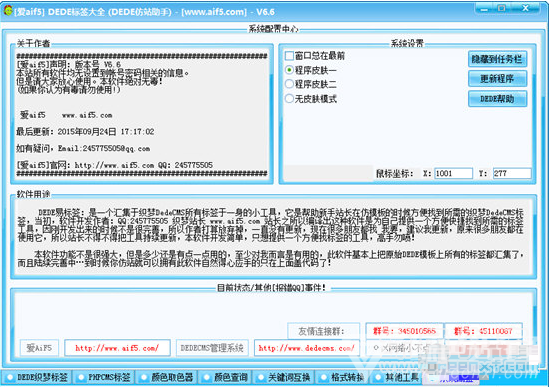Switch to the 关键词互换 tab
This screenshot has width=549, height=387.
pyautogui.click(x=284, y=378)
